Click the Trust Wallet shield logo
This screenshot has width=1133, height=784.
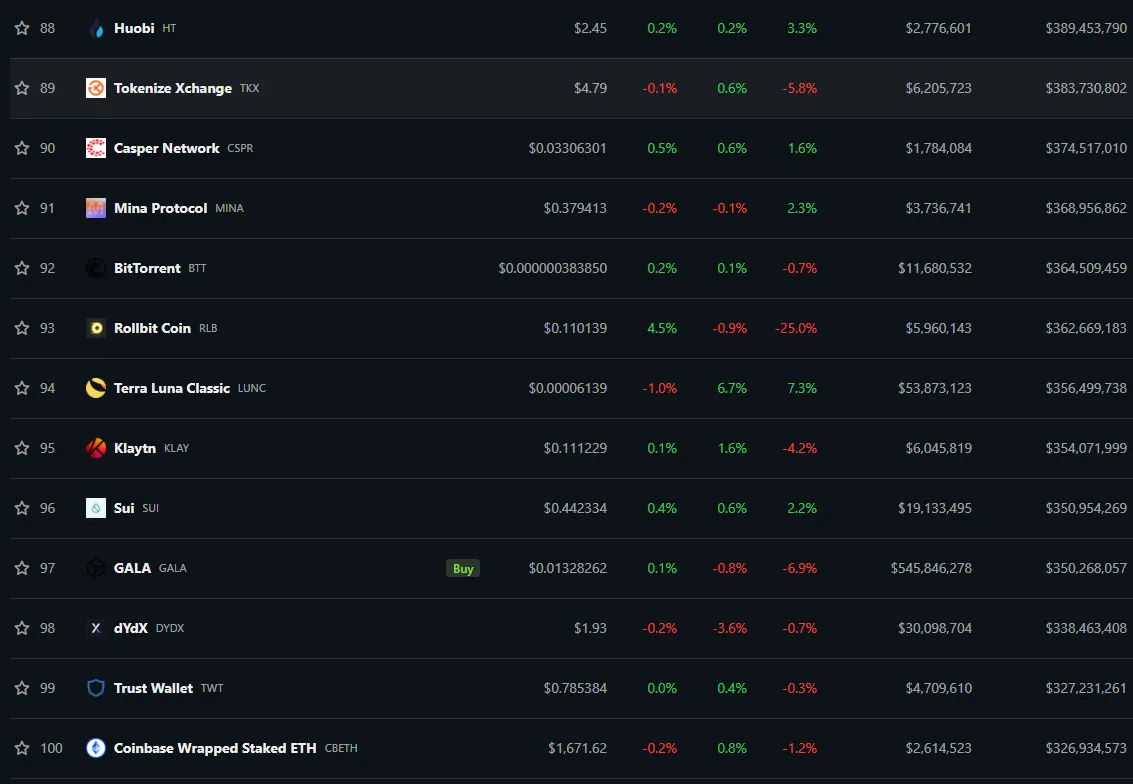pos(96,688)
